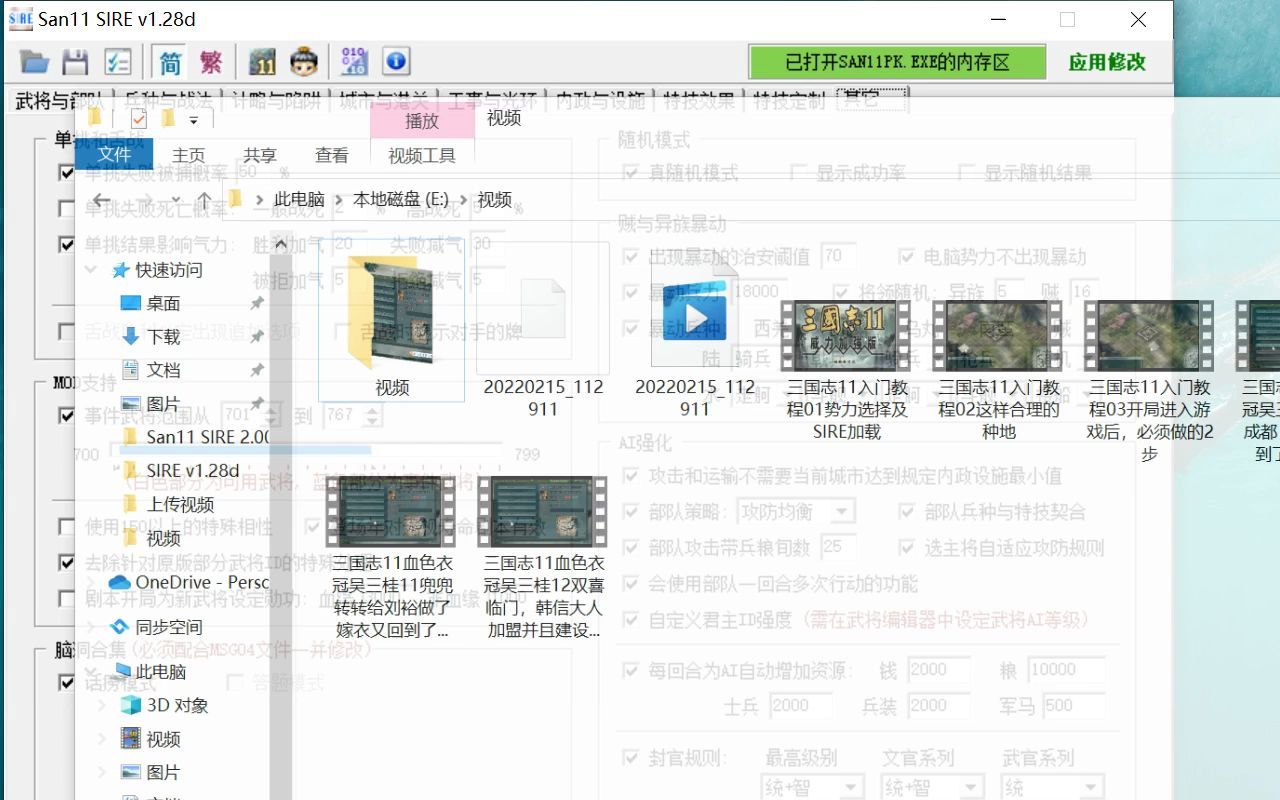Open Explorer 主页 ribbon tab
This screenshot has height=800, width=1280.
(188, 155)
